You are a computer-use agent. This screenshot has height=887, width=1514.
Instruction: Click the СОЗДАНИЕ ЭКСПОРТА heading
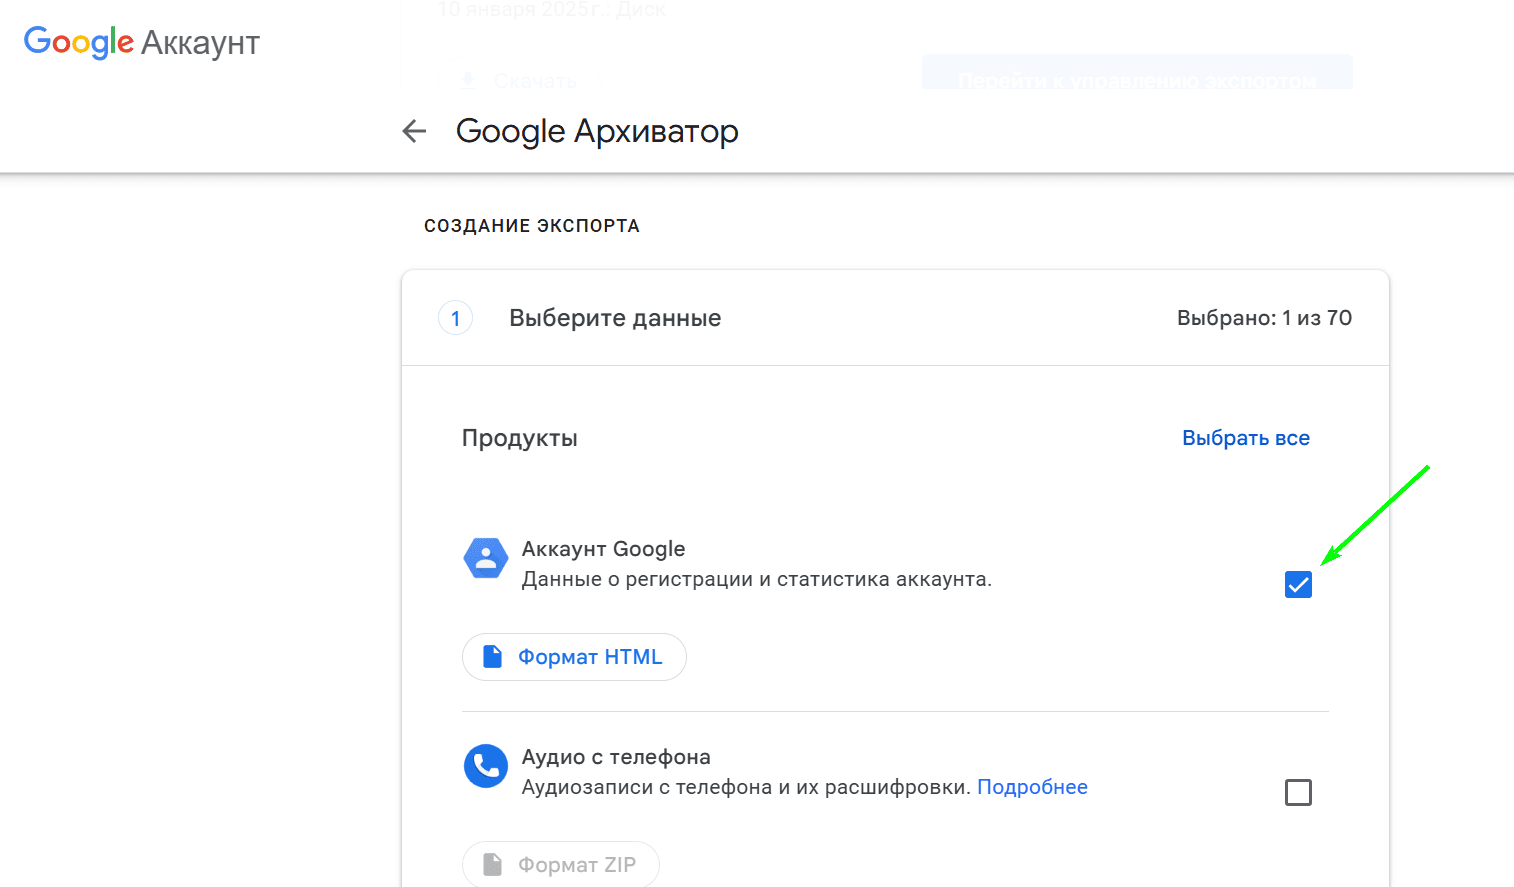[531, 226]
